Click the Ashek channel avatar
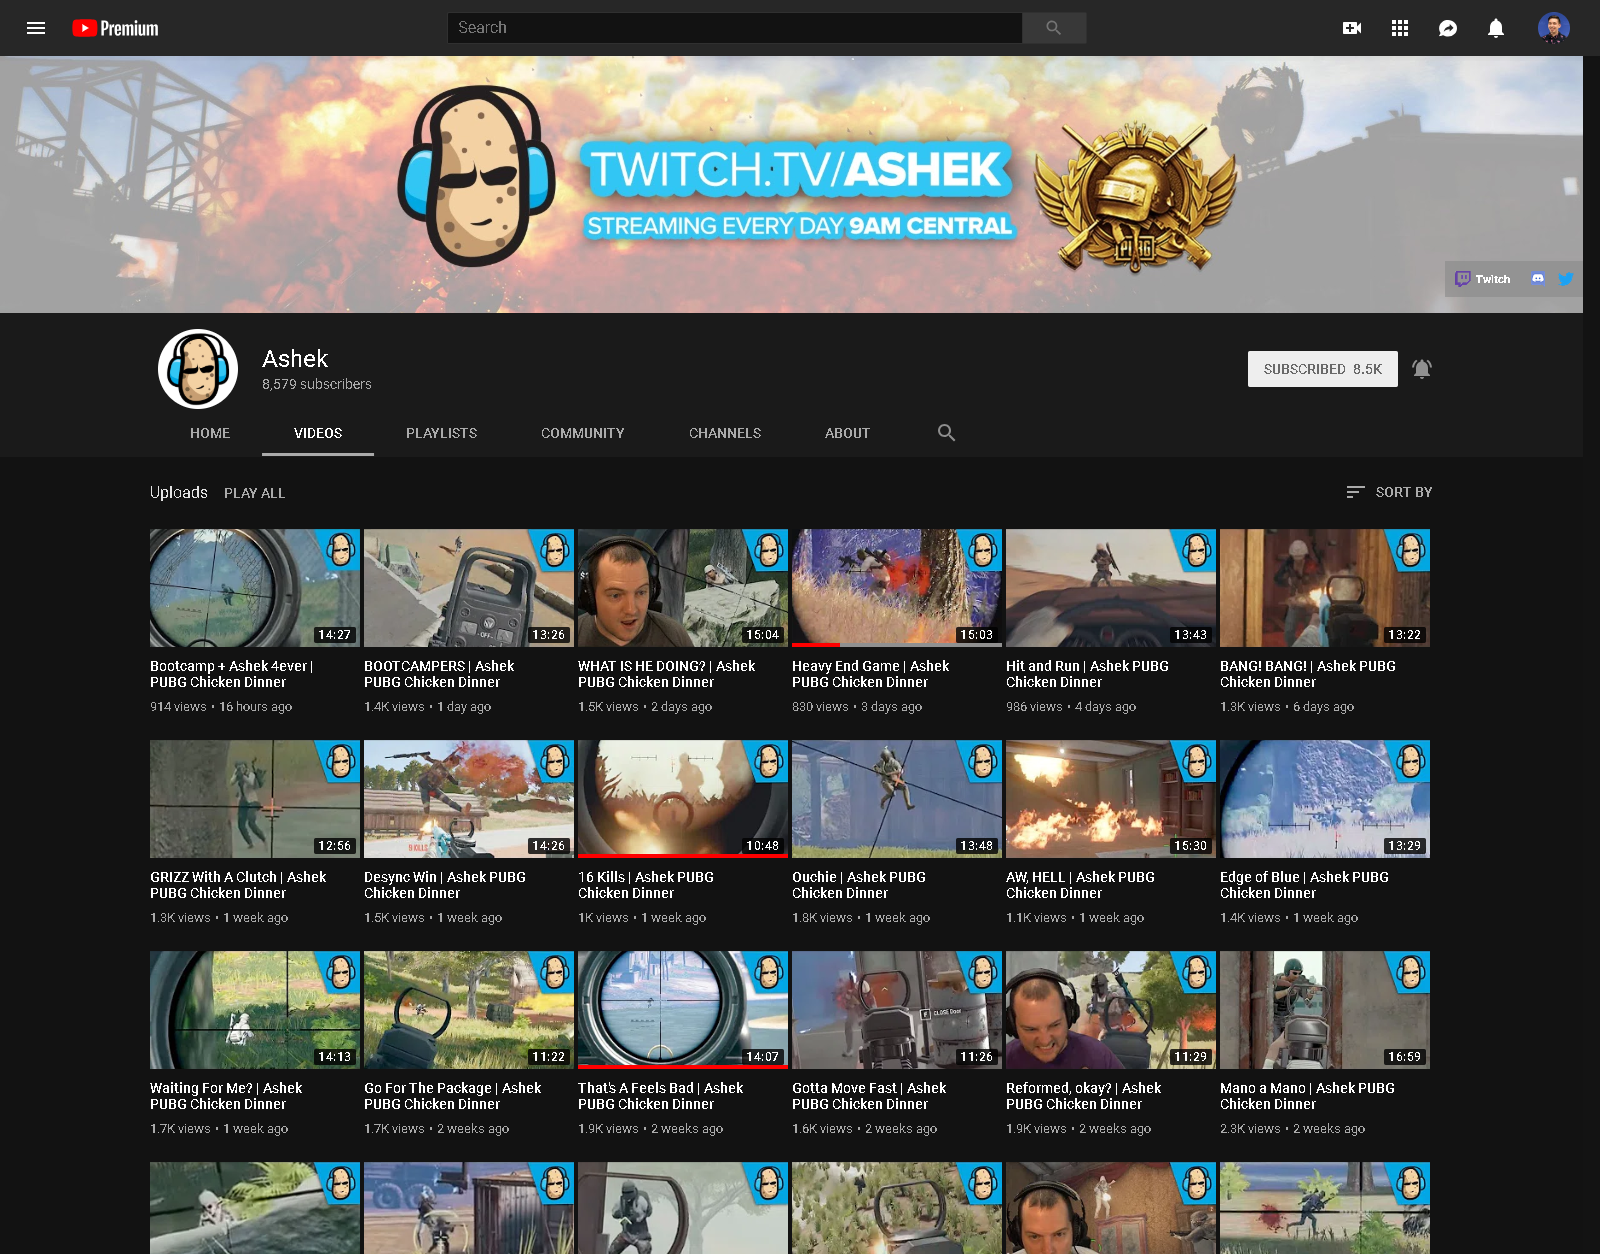Screen dimensions: 1600x1254 point(198,369)
